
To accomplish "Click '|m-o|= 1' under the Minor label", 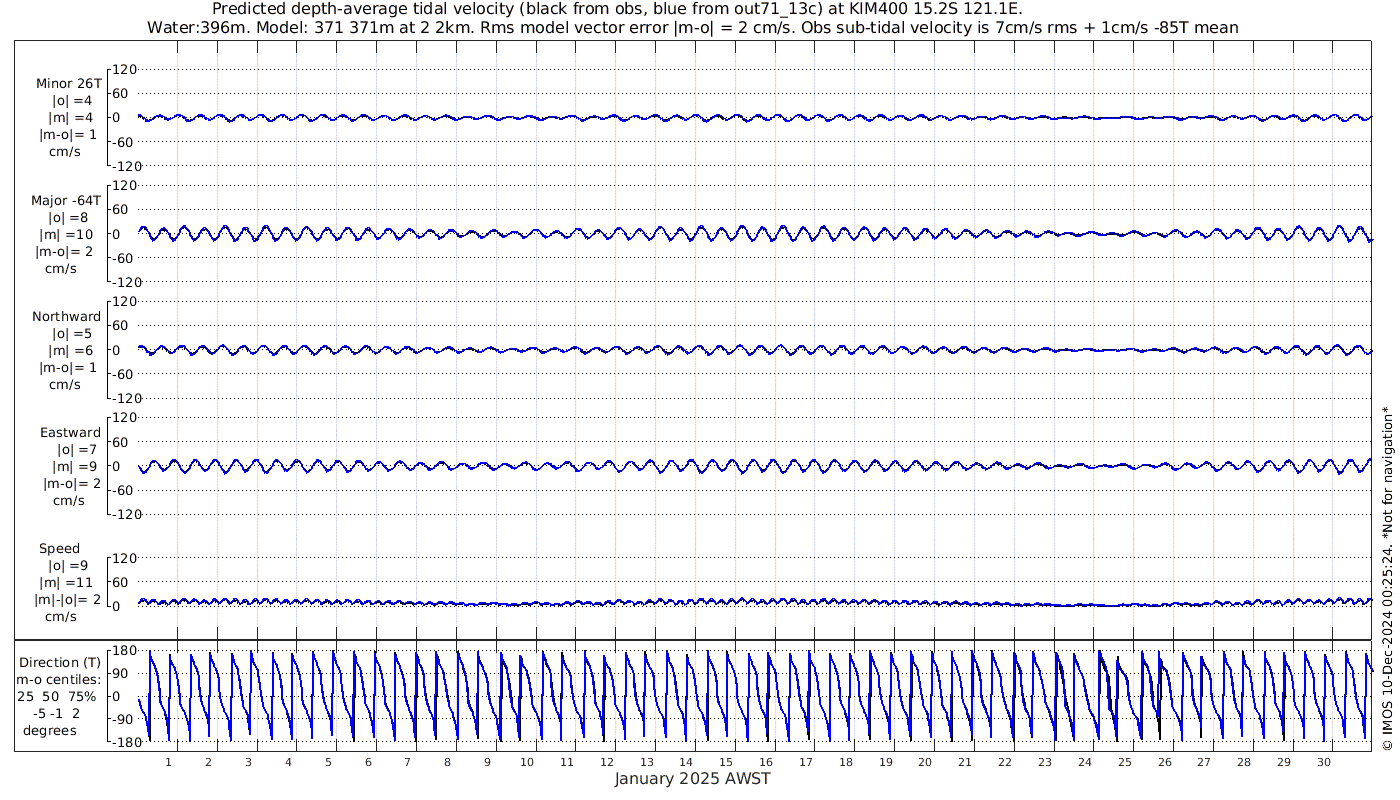I will pyautogui.click(x=68, y=134).
